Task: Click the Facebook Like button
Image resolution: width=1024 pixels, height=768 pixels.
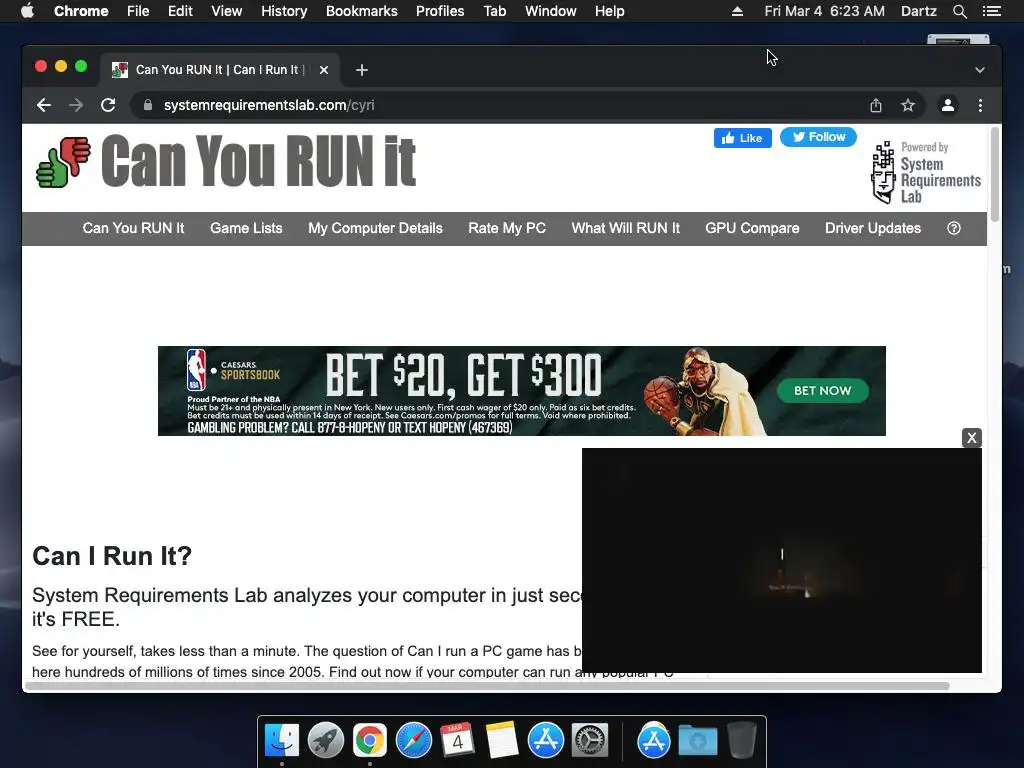Action: click(x=743, y=138)
